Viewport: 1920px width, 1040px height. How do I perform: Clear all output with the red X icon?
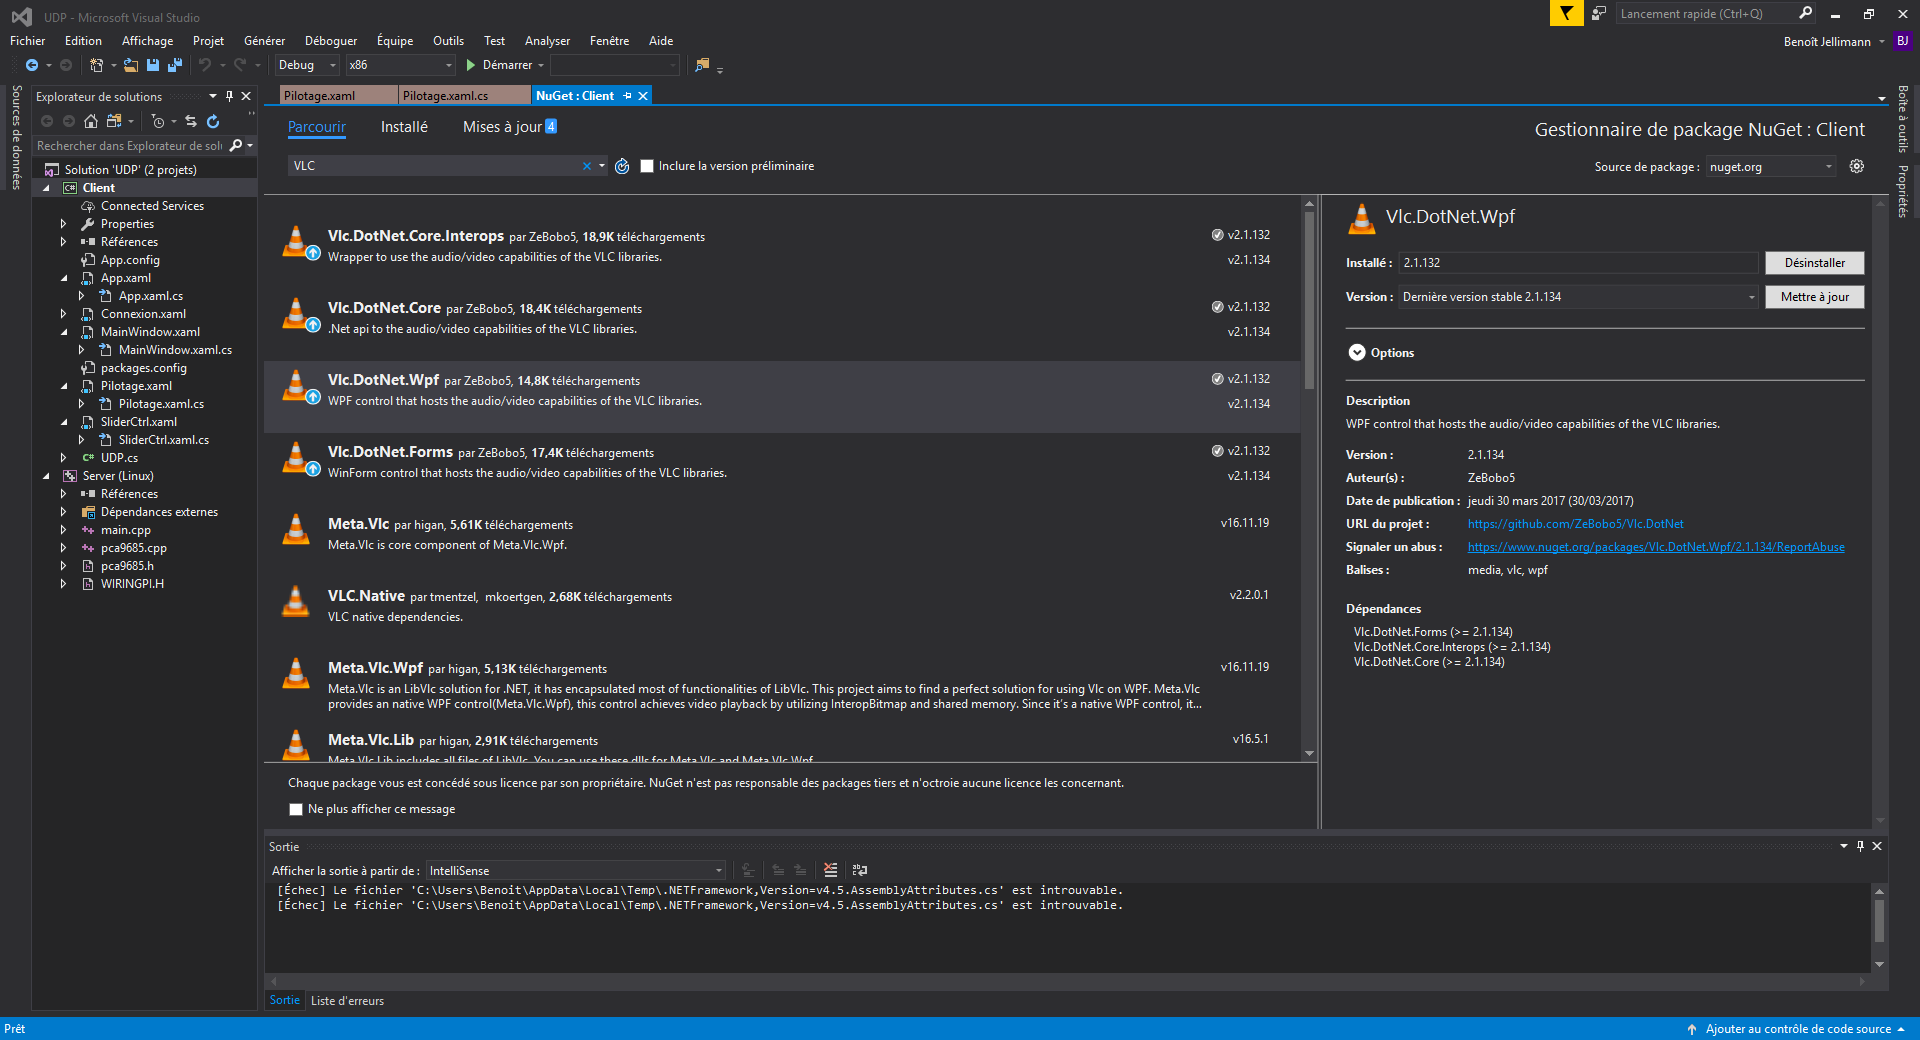(830, 870)
